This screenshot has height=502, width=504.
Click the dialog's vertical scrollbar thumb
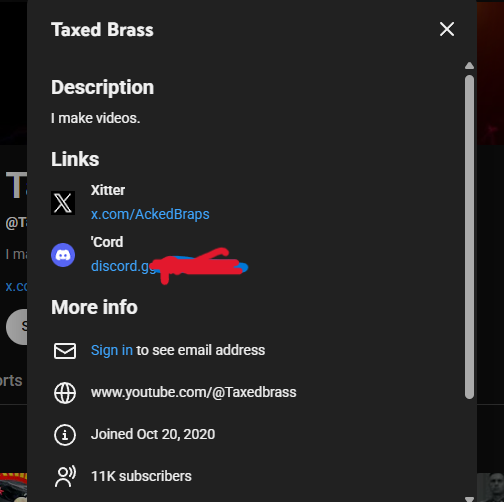[469, 237]
